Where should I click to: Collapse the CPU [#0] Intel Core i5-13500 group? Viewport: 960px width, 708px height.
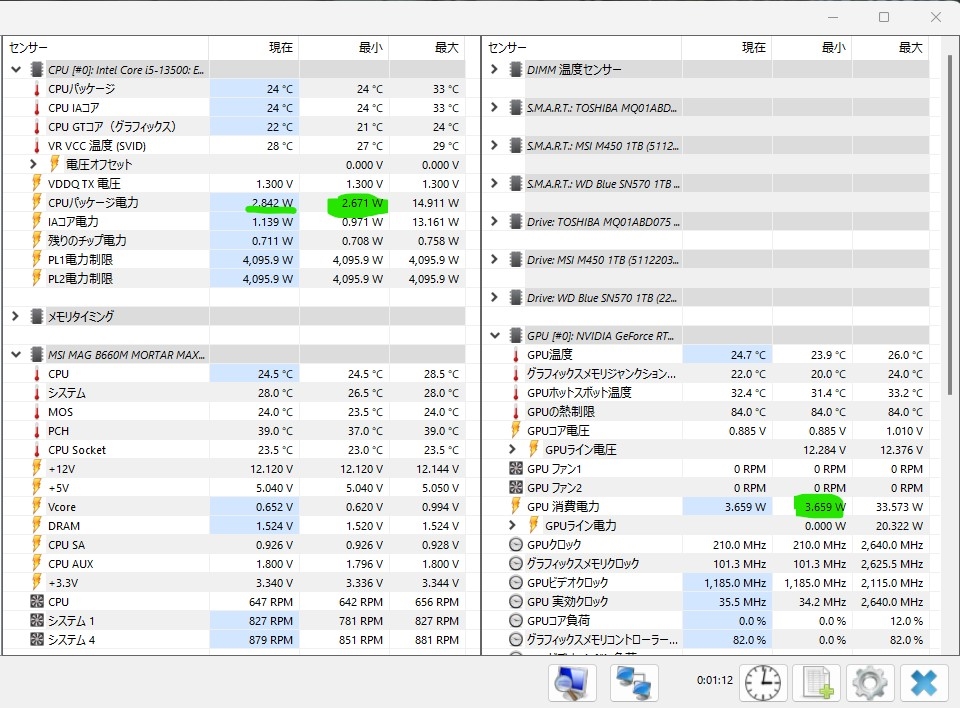[16, 70]
